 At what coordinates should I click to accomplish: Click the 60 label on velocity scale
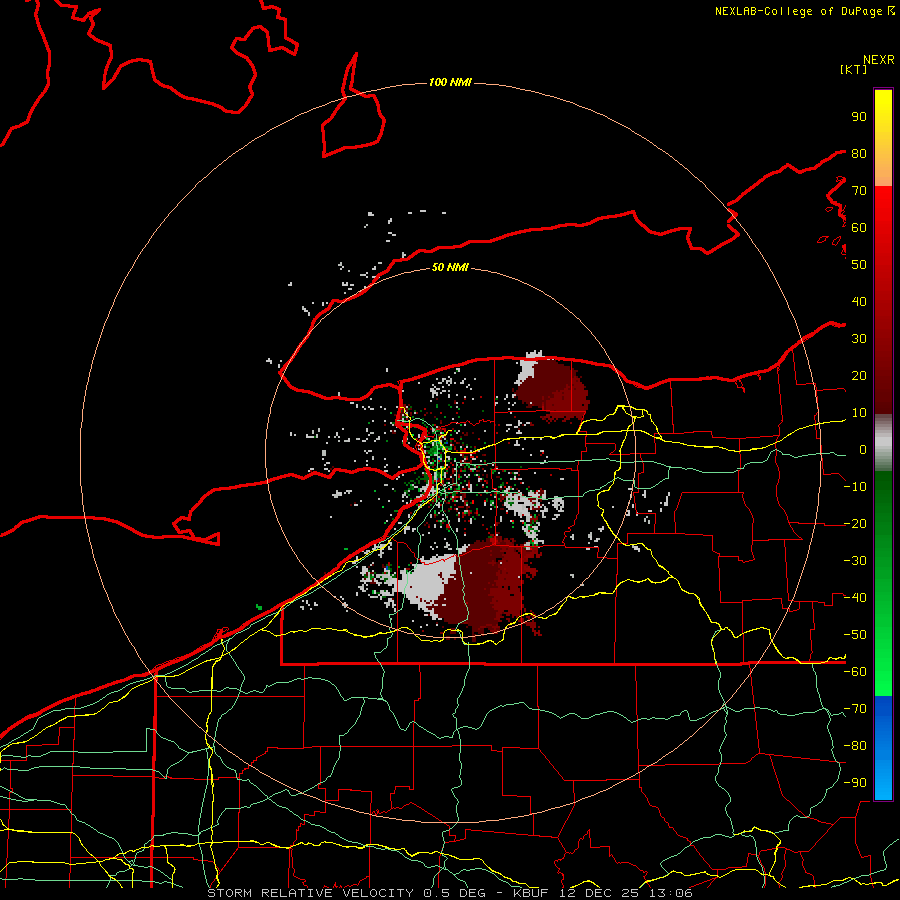(859, 228)
